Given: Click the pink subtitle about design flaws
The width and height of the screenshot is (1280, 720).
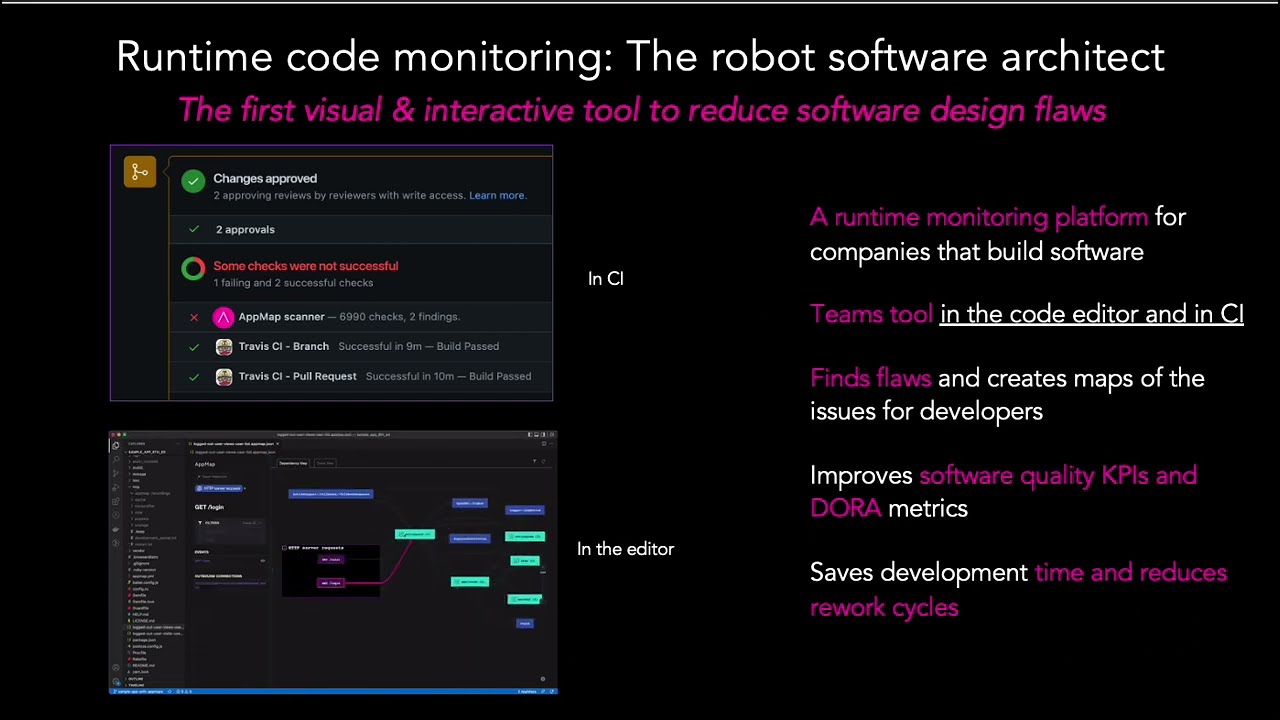Looking at the screenshot, I should [642, 110].
